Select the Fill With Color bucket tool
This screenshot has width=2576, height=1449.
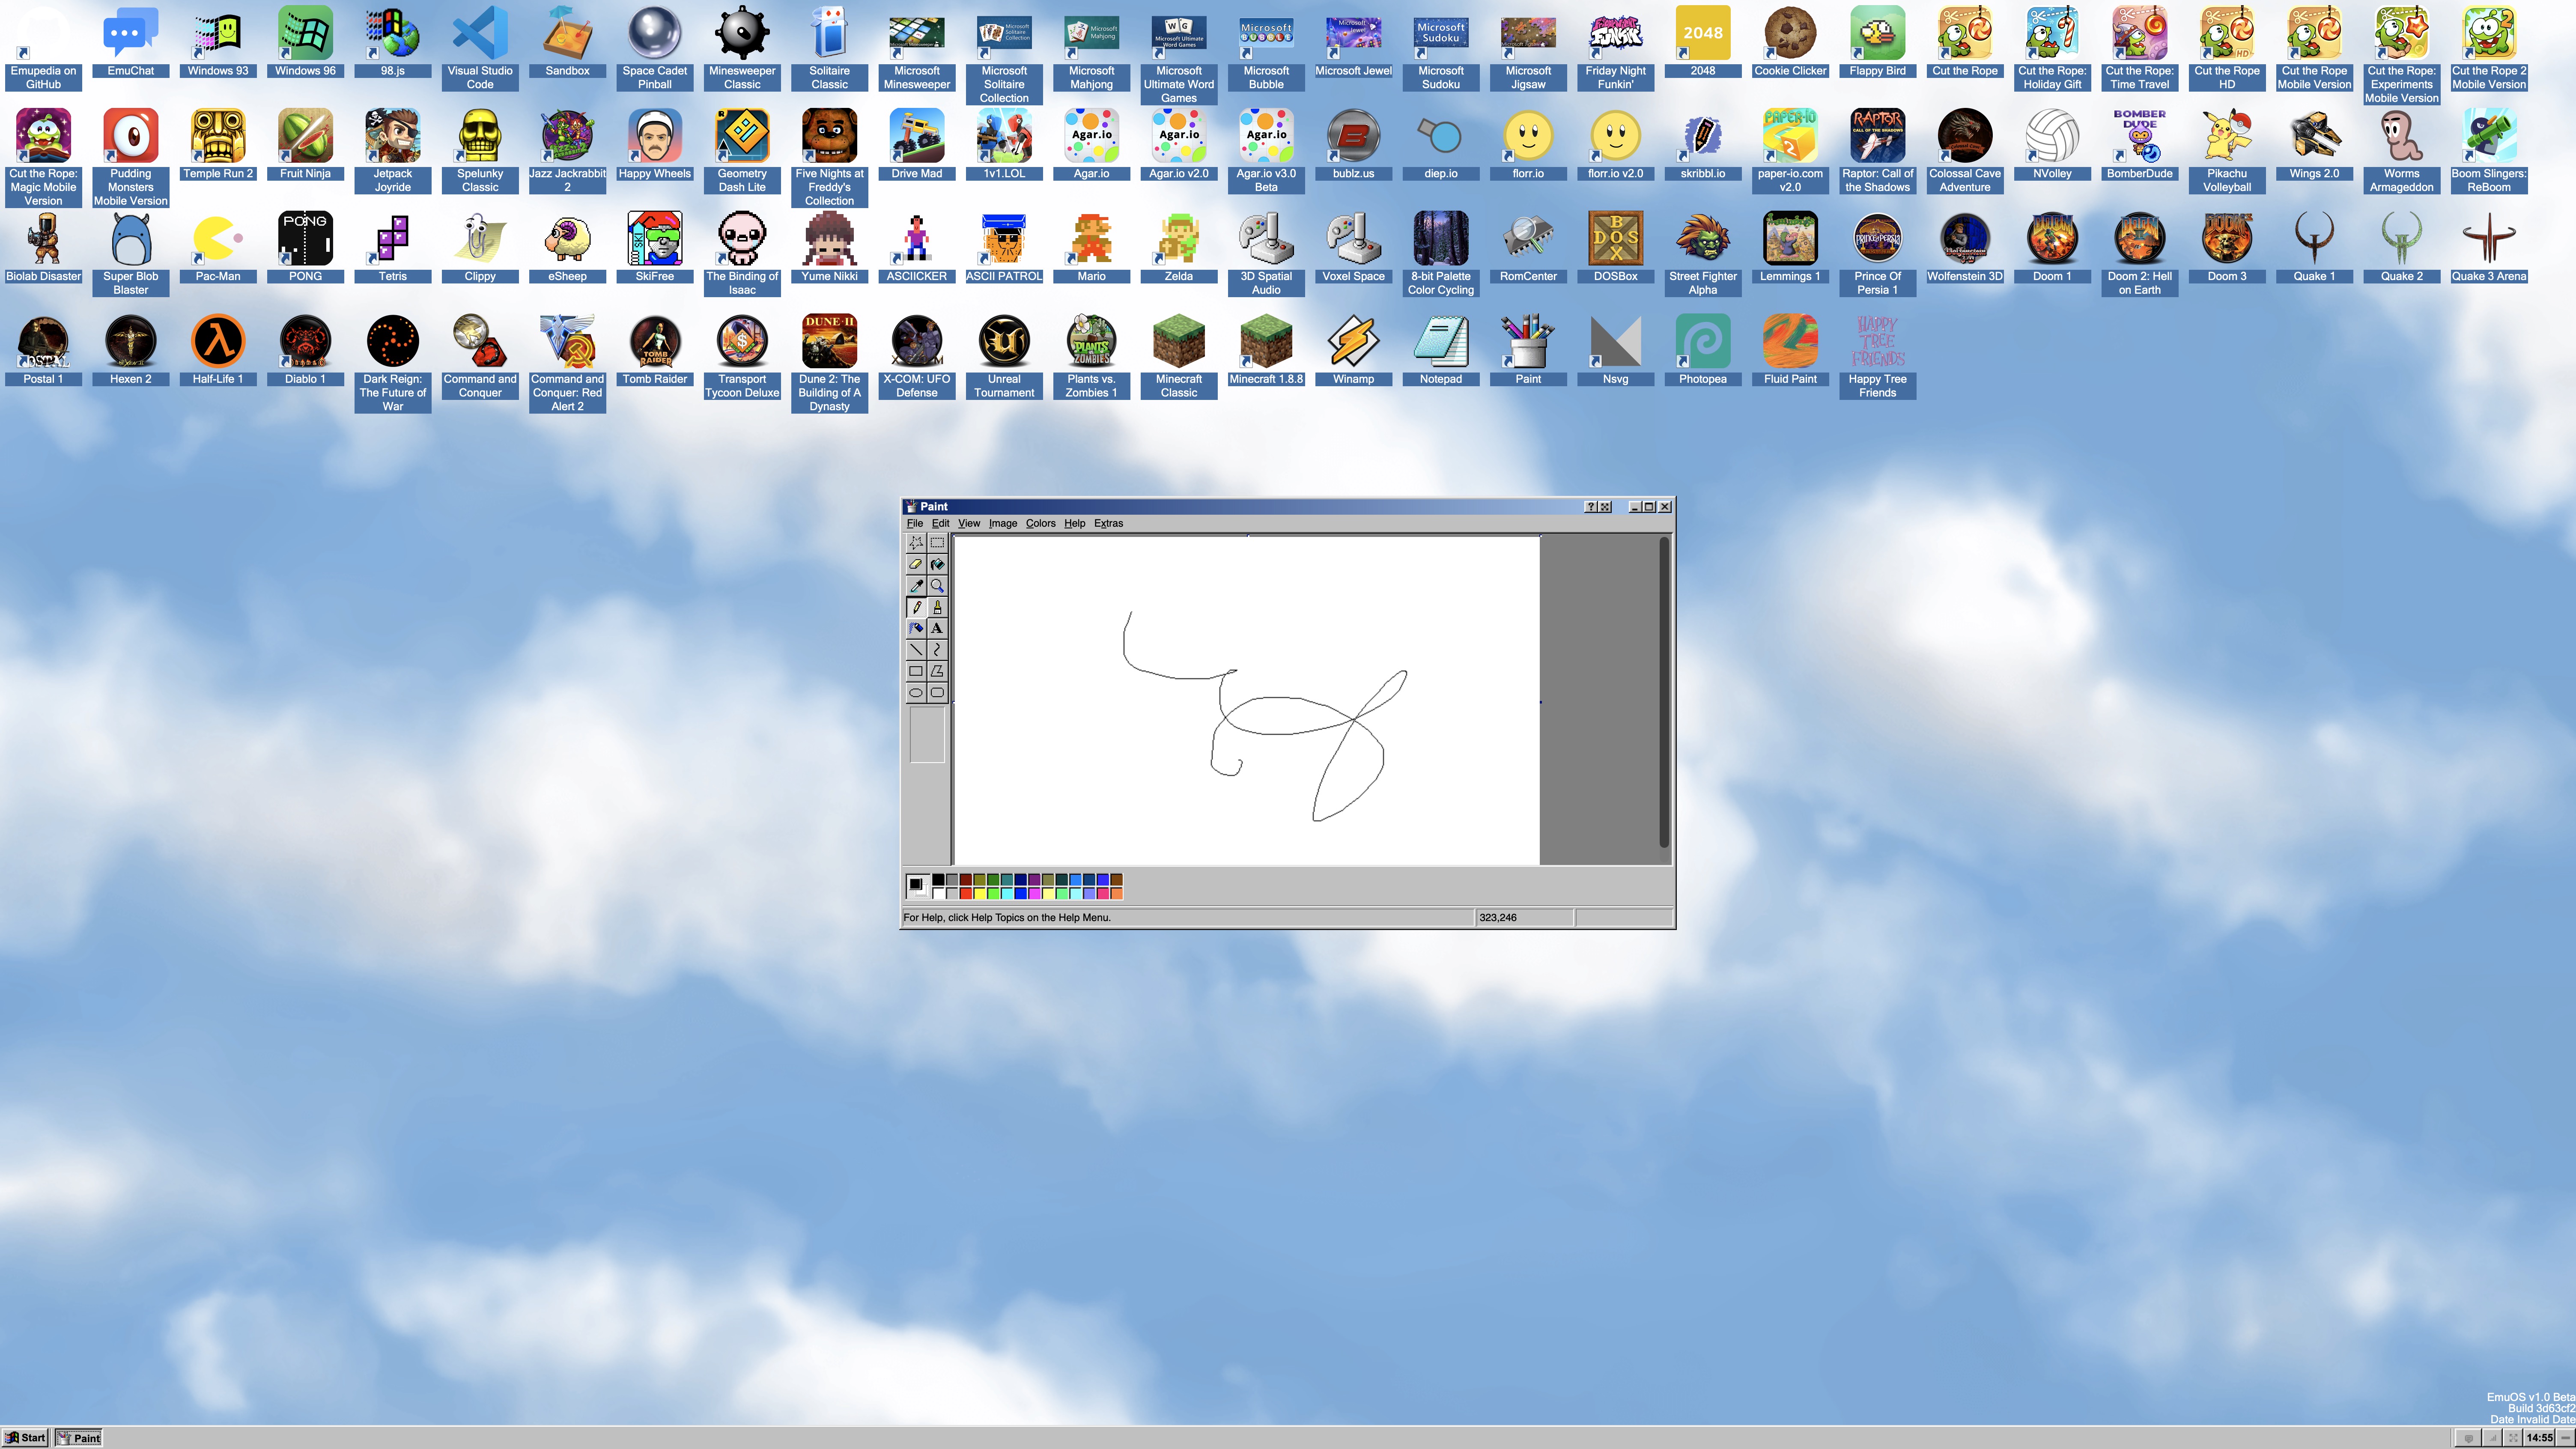pyautogui.click(x=937, y=564)
